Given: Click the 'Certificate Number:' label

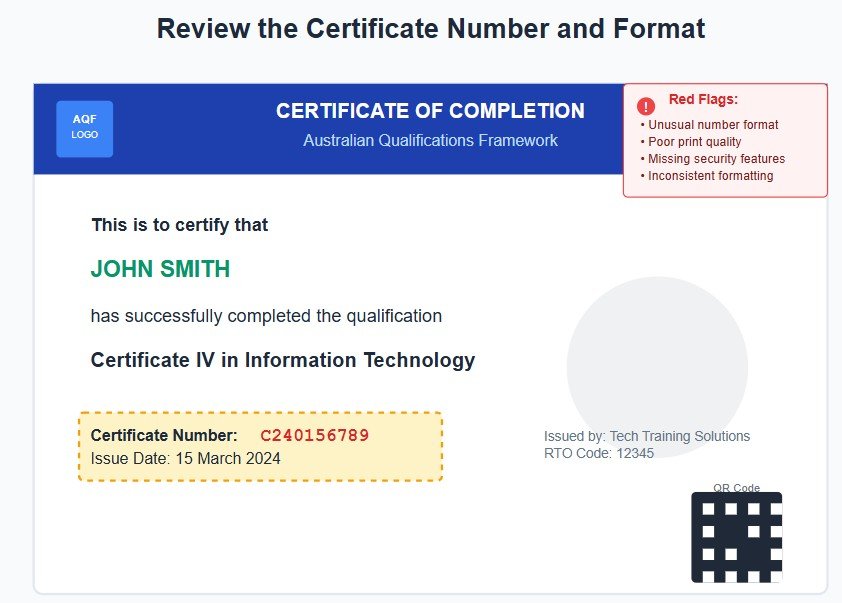Looking at the screenshot, I should click(x=164, y=435).
